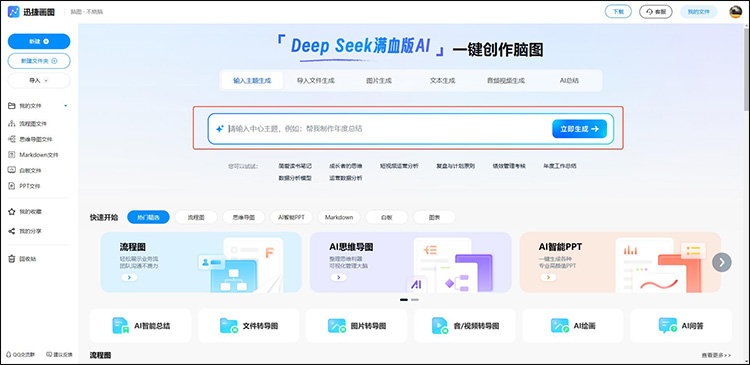Open the 音/视频转导图 tool
This screenshot has height=365, width=750.
(x=465, y=326)
